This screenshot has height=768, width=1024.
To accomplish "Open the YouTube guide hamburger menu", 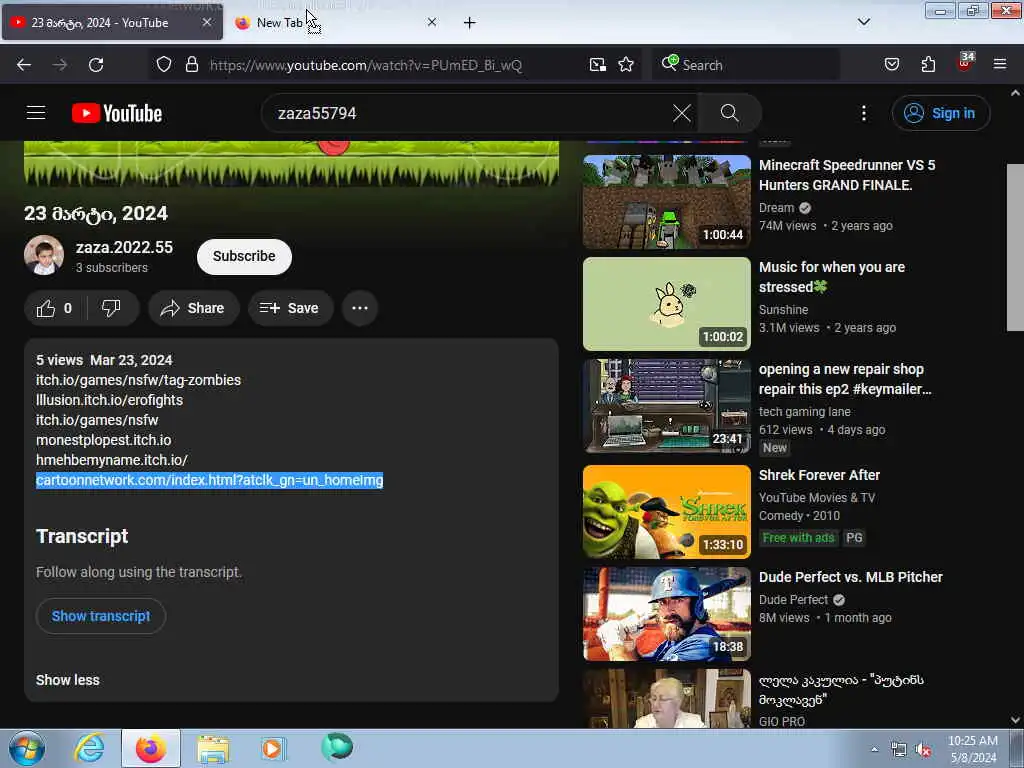I will coord(36,113).
